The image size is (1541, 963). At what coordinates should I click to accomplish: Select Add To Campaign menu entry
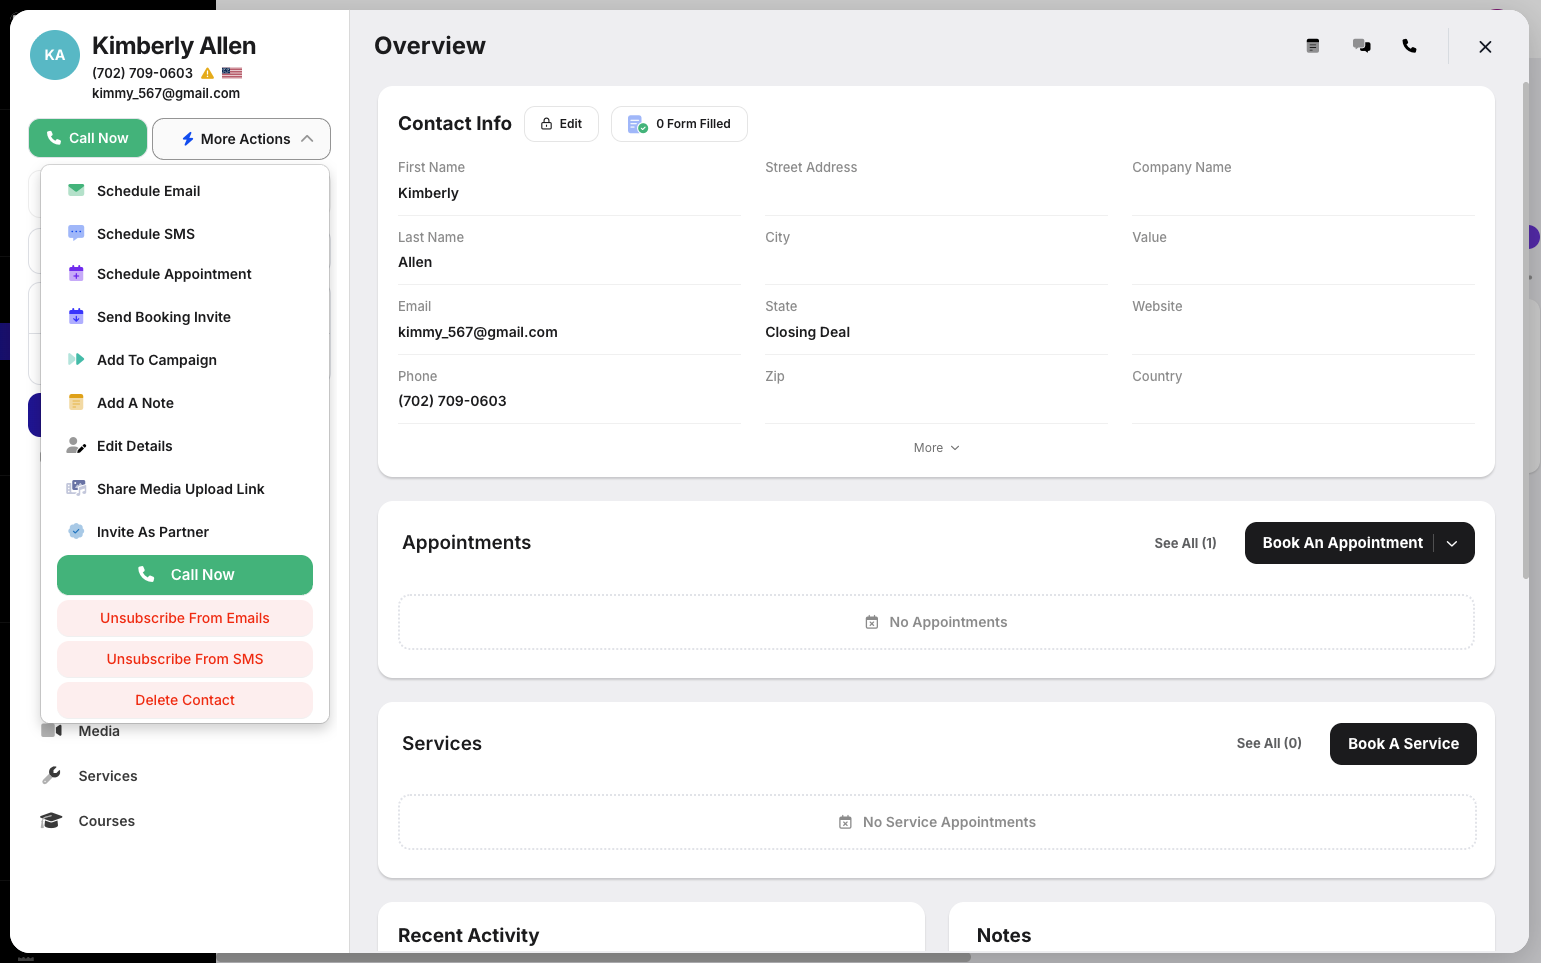(185, 360)
